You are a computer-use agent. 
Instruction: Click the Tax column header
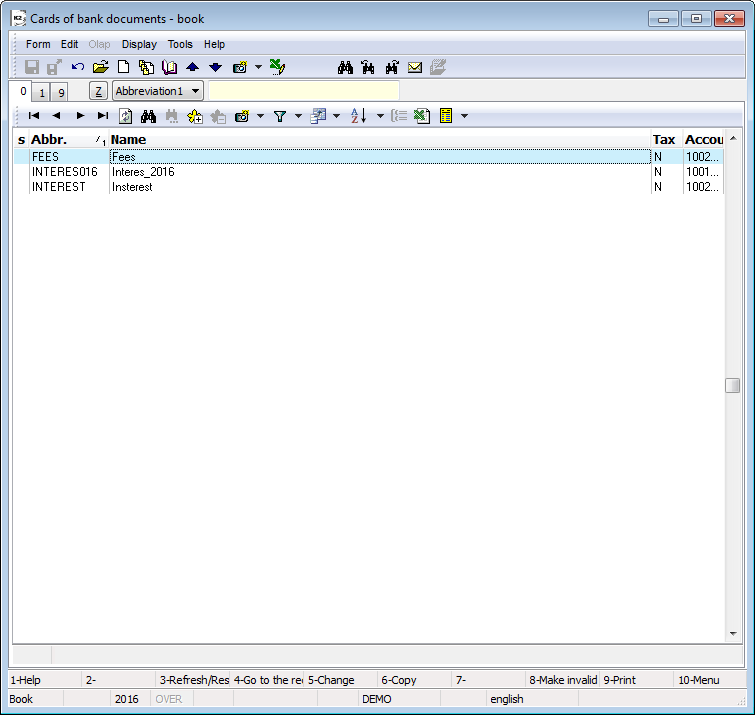point(667,140)
